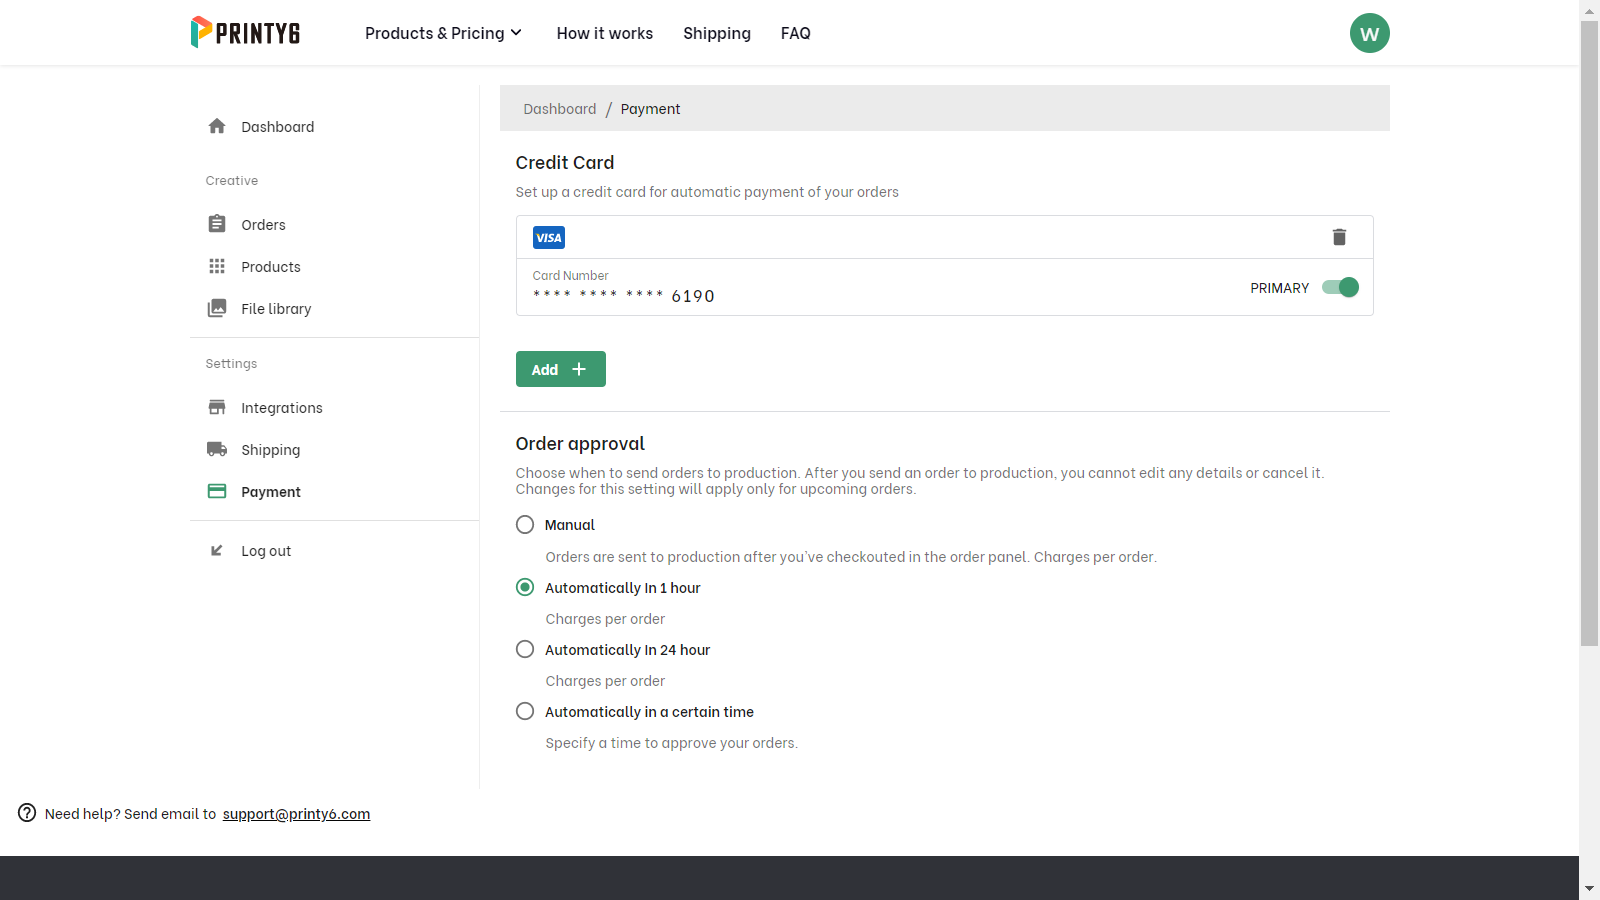The width and height of the screenshot is (1600, 900).
Task: Click the Dashboard home icon in sidebar
Action: click(x=217, y=126)
